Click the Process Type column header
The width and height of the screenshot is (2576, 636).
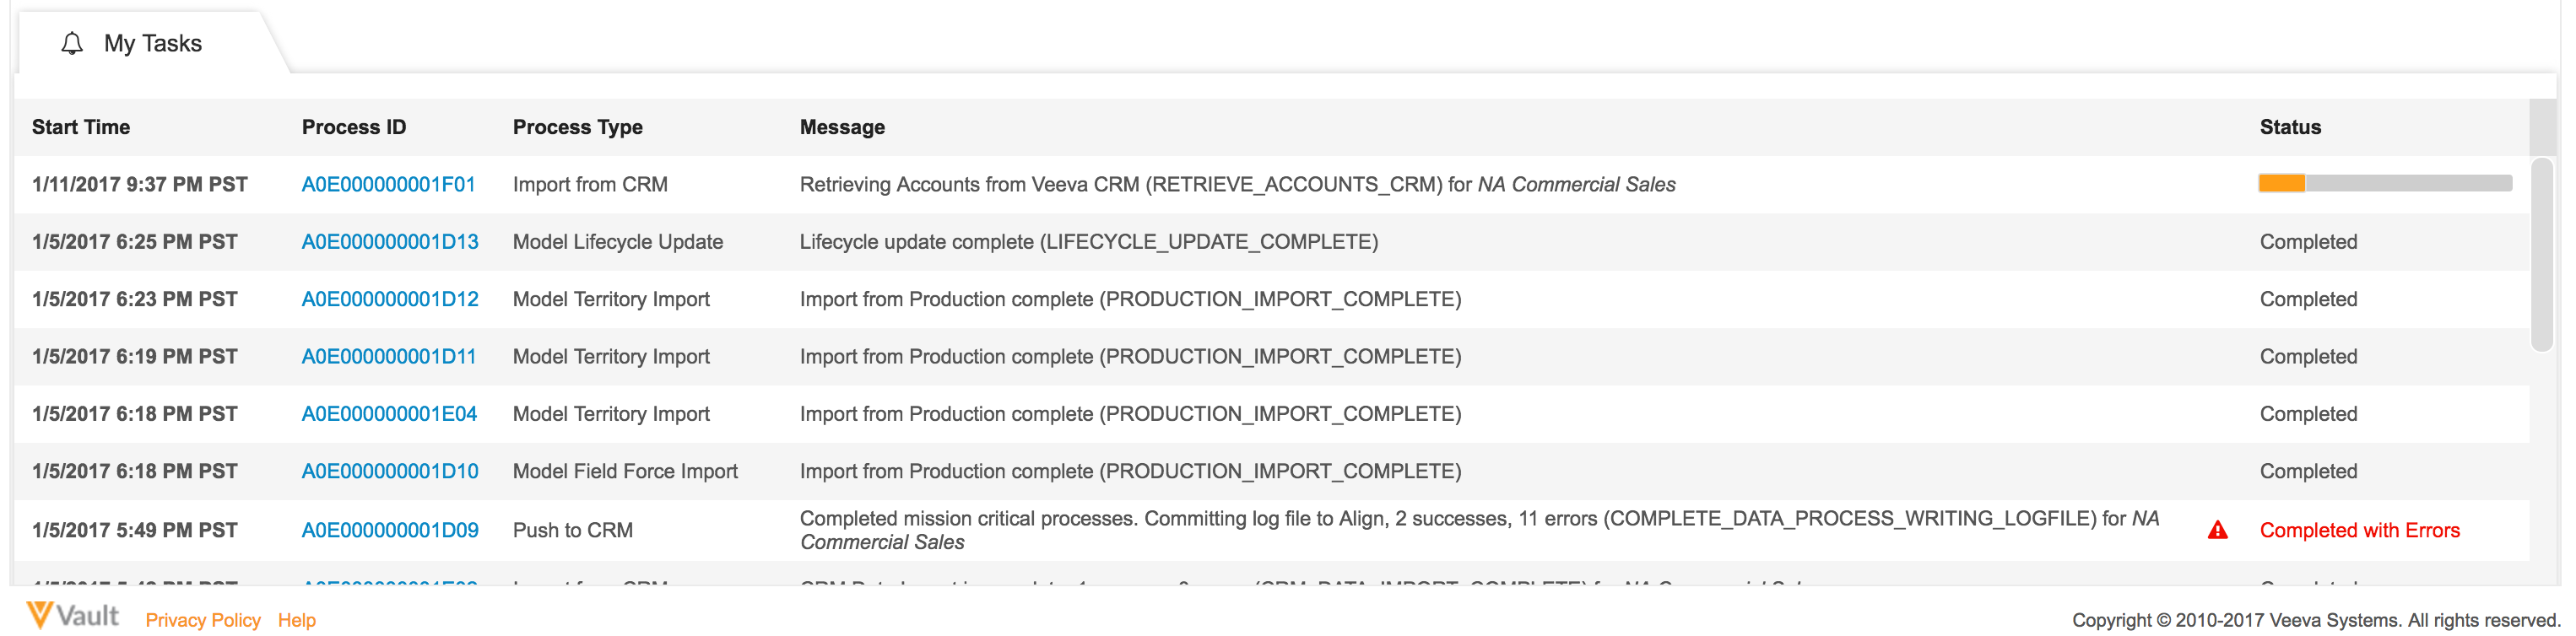(577, 127)
